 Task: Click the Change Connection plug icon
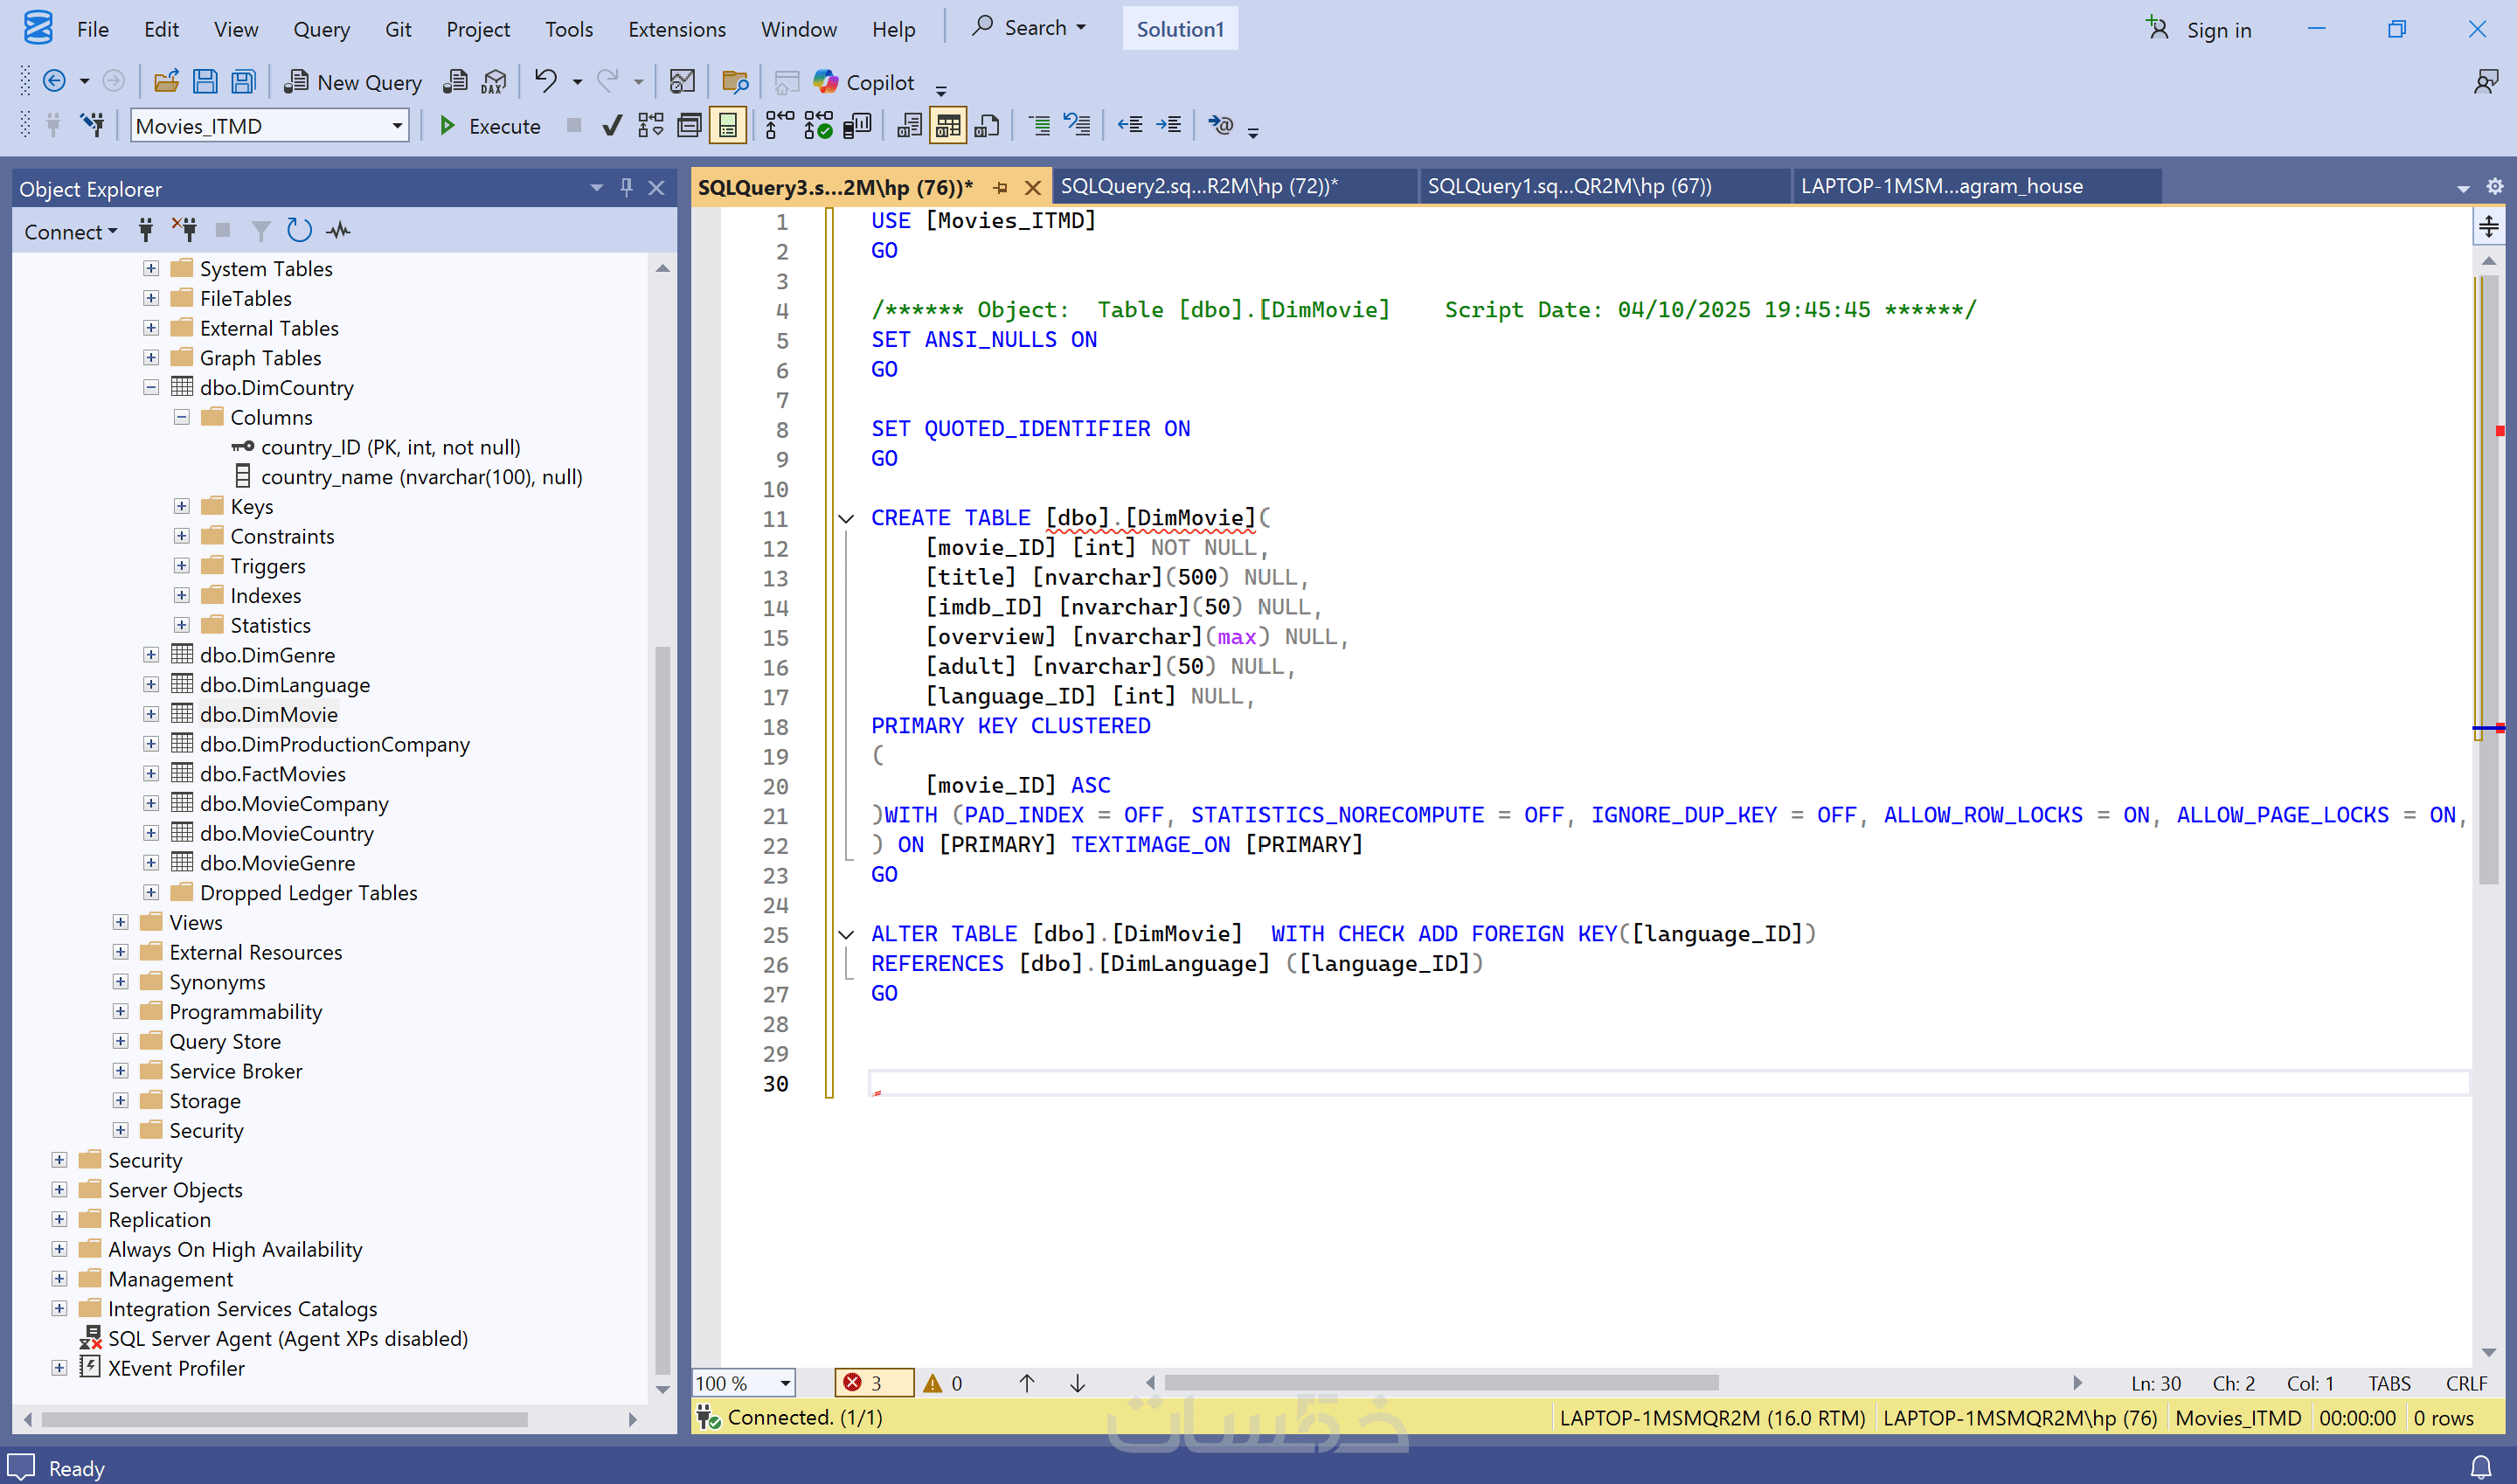coord(92,125)
